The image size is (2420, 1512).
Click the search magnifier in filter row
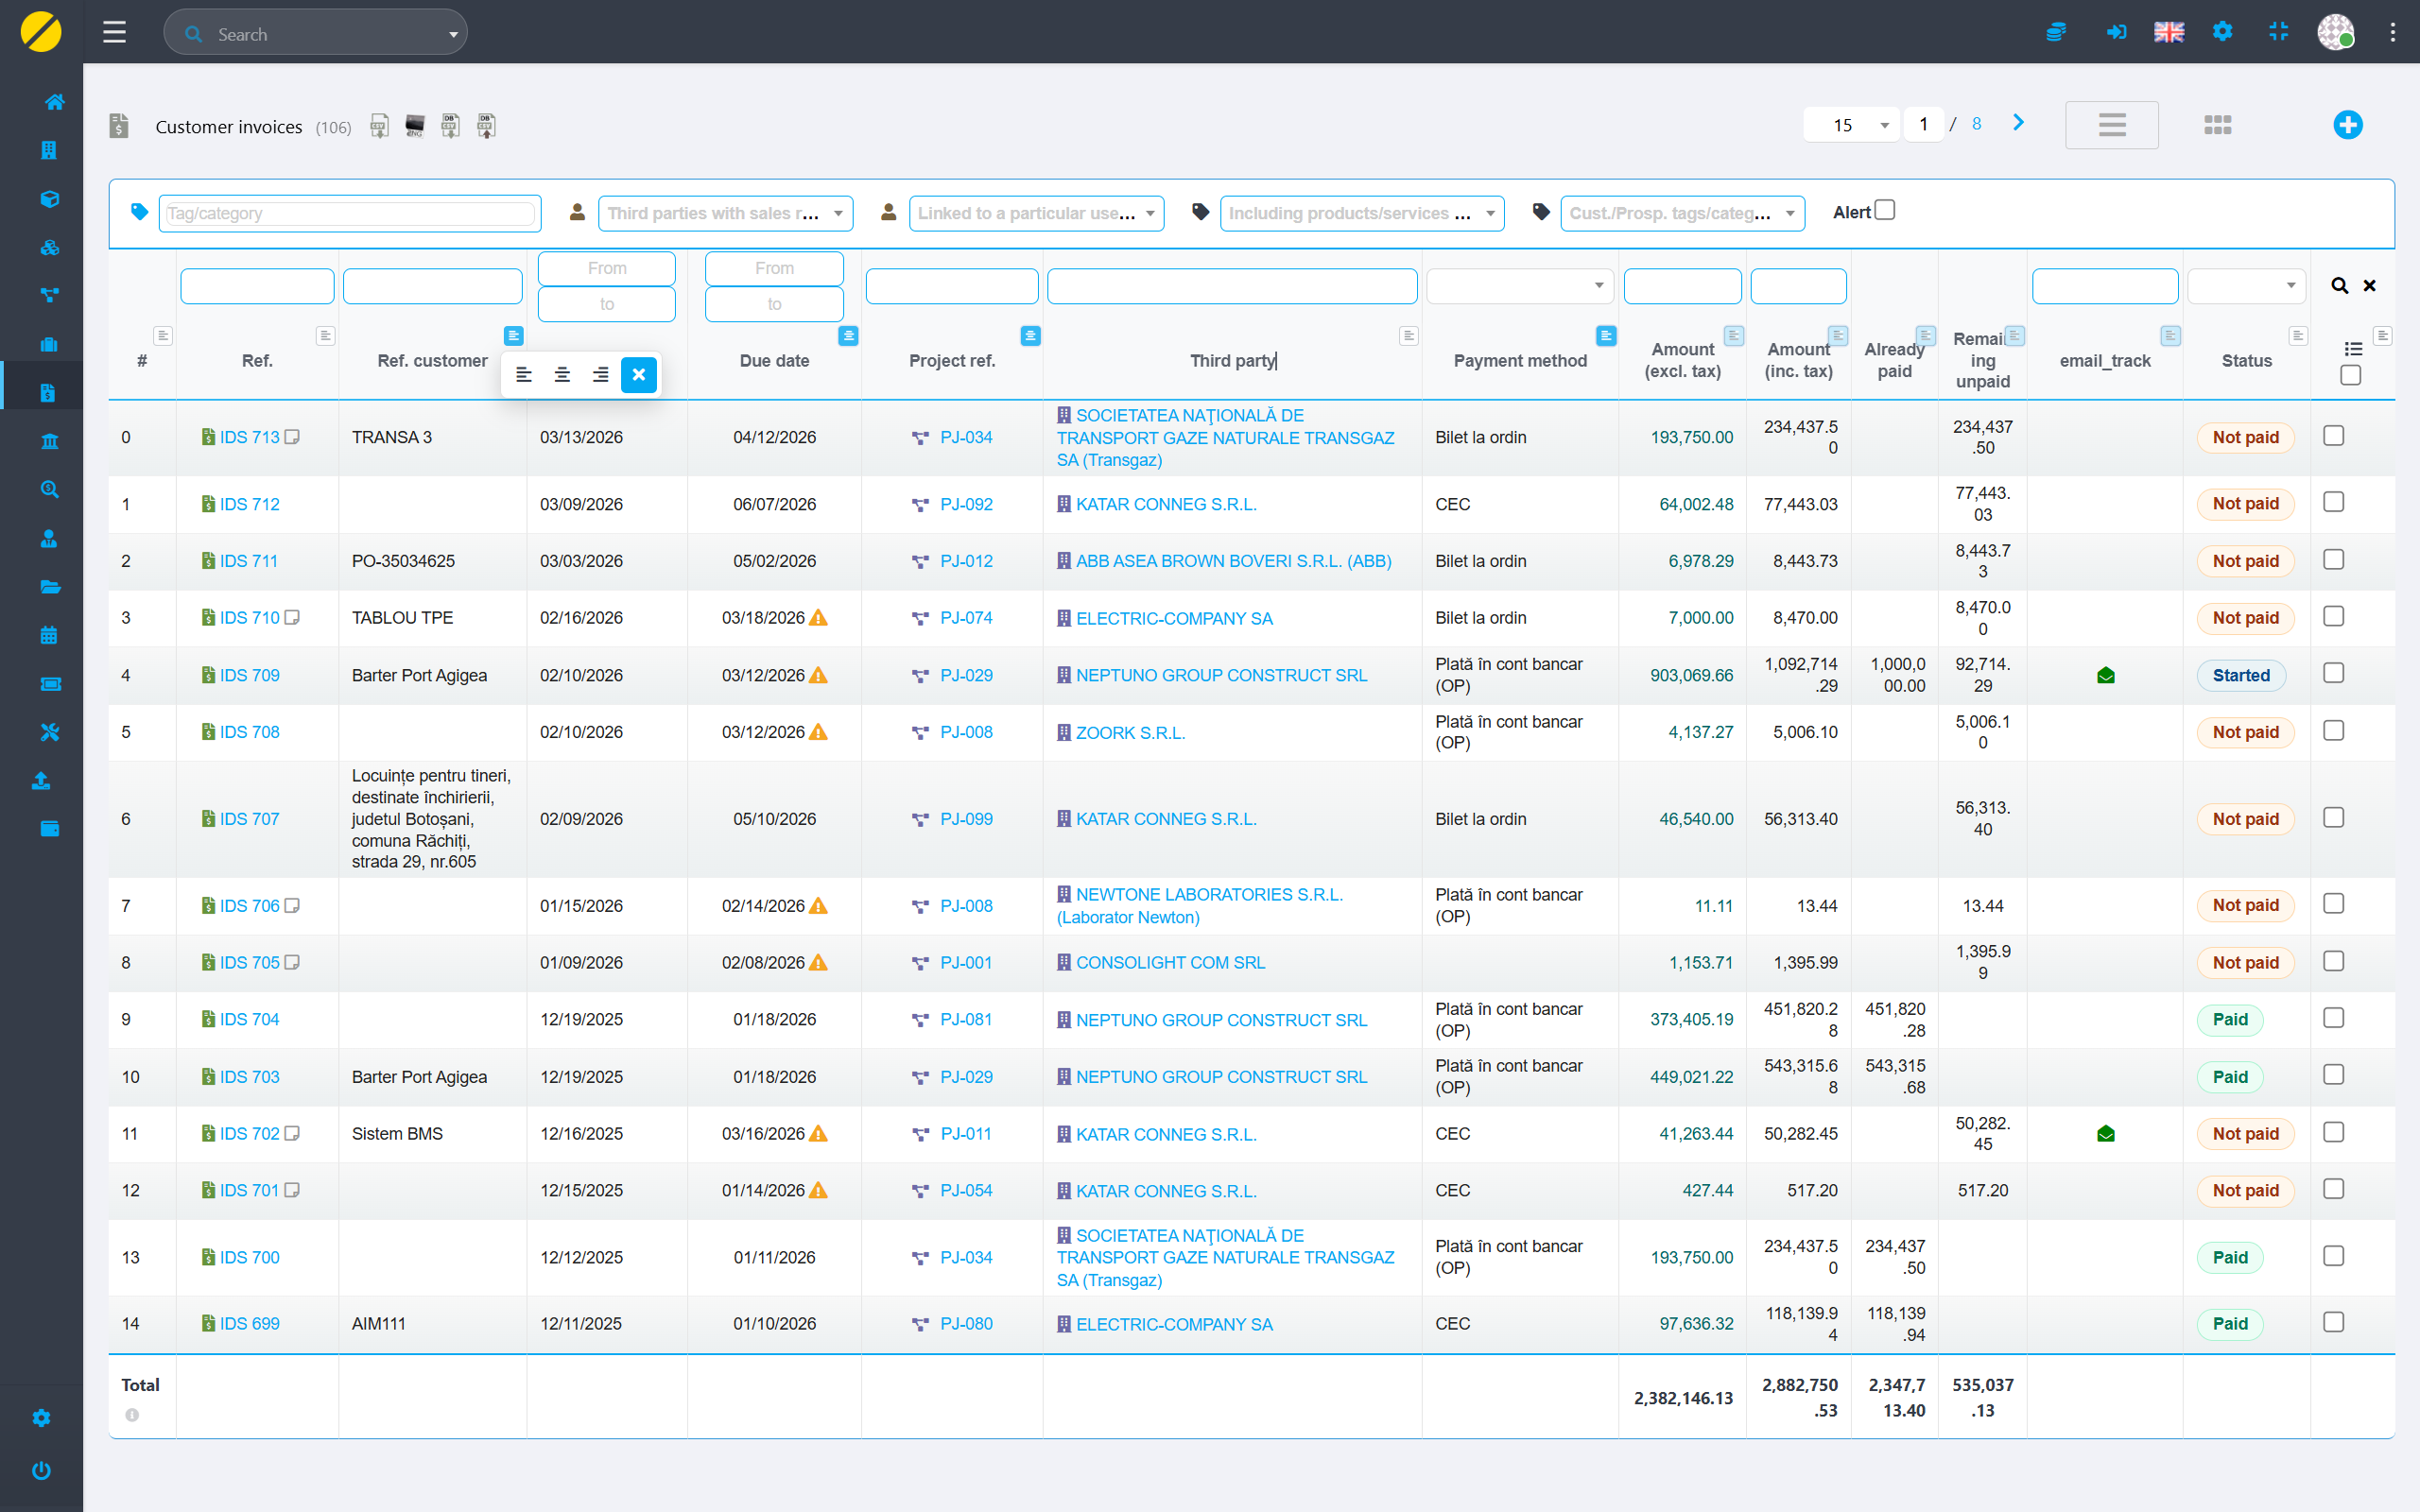[x=2339, y=286]
